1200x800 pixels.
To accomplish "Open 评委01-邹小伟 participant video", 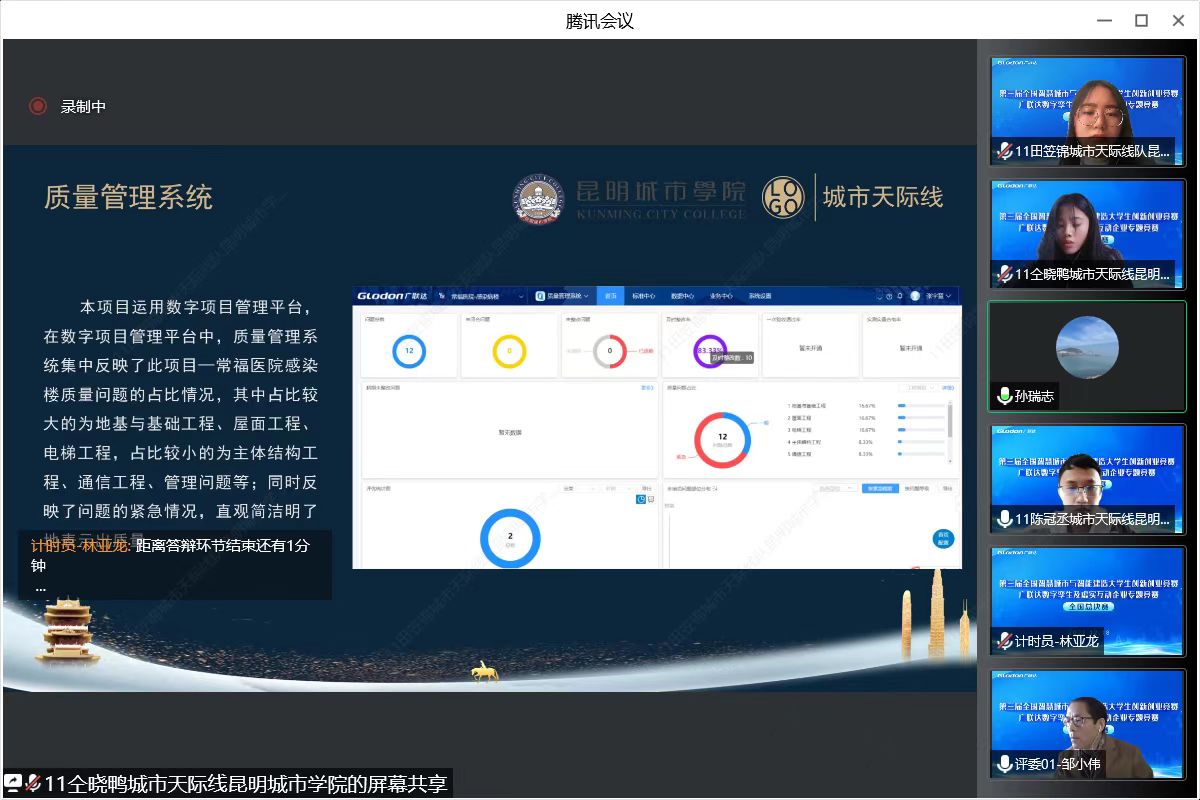I will tap(1087, 724).
